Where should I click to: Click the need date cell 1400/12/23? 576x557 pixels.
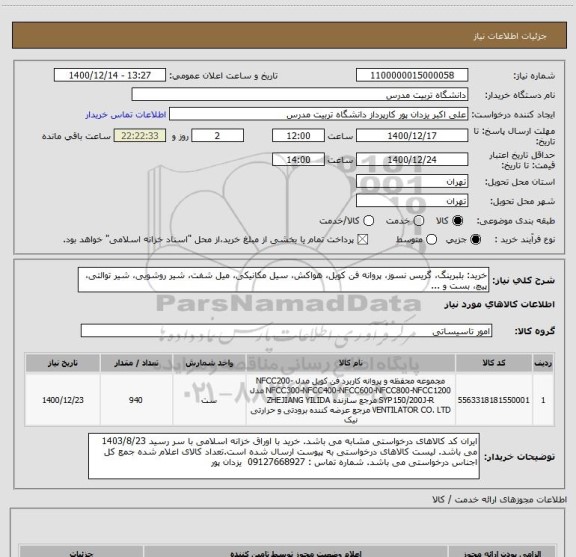pyautogui.click(x=62, y=400)
